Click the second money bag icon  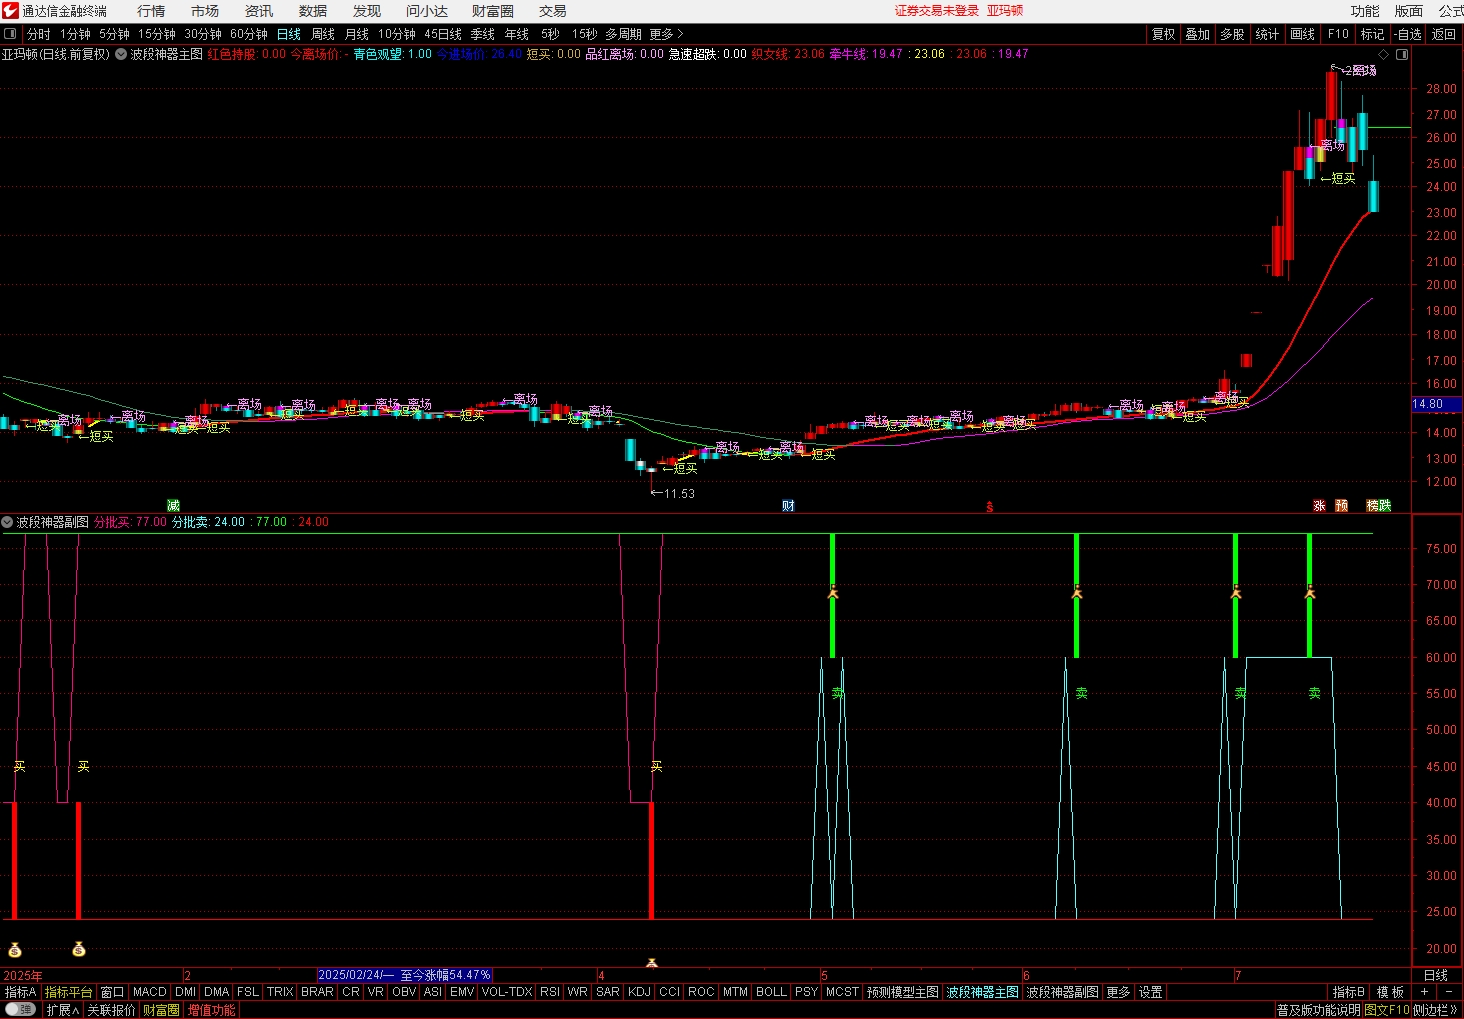(79, 949)
